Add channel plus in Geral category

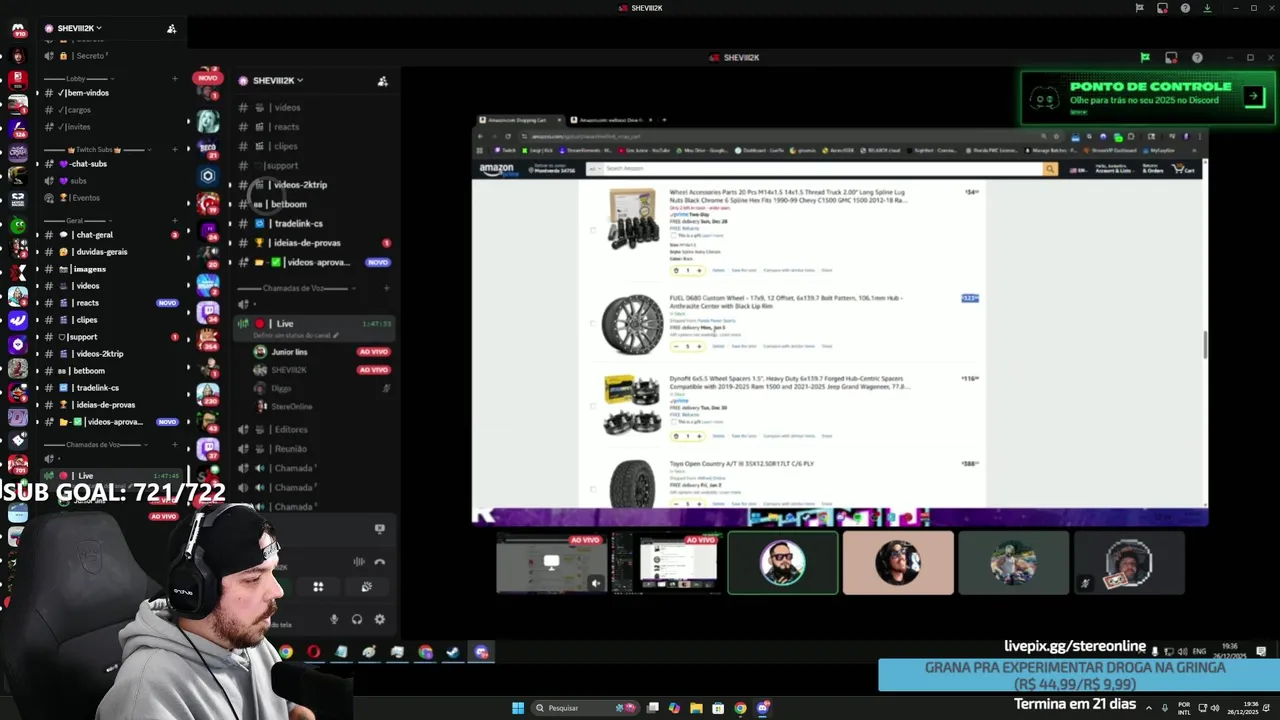[x=174, y=220]
